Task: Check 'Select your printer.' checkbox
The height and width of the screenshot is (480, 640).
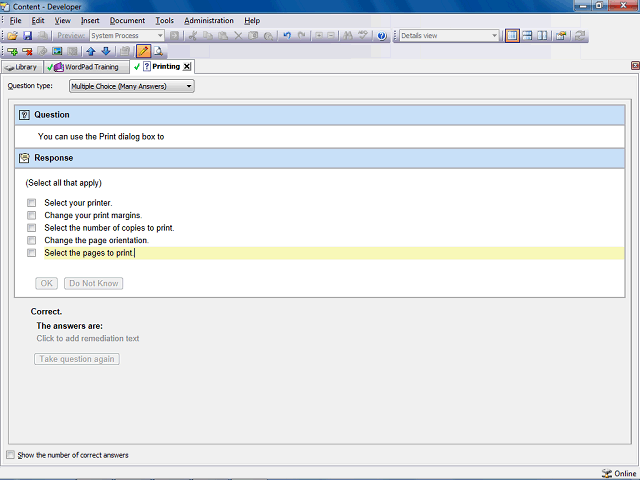Action: (31, 203)
